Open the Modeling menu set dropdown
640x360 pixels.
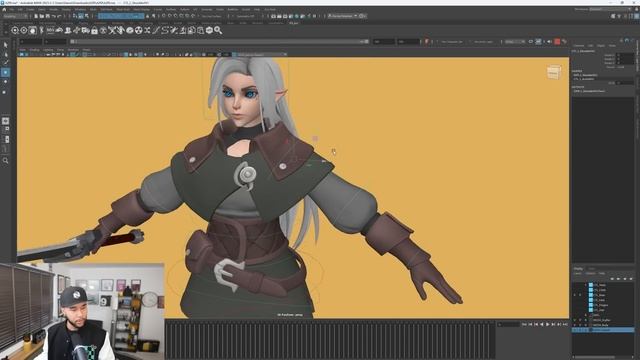[x=16, y=16]
